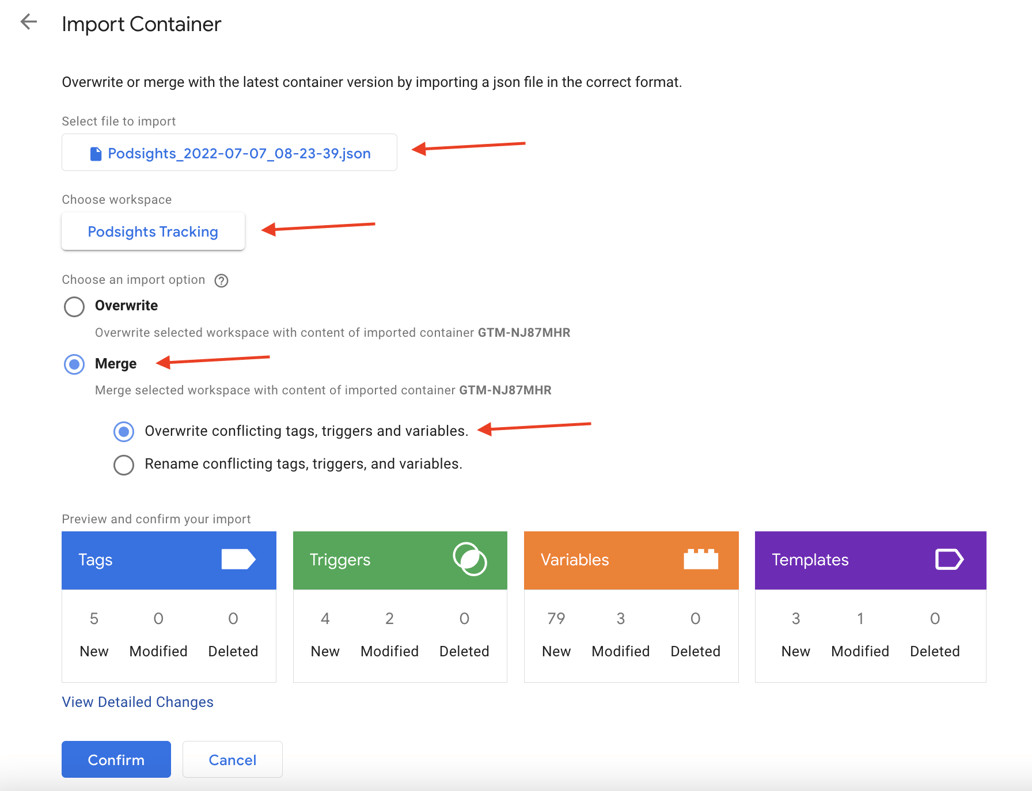Click Variables Modified count 3
The image size is (1032, 791).
[x=621, y=619]
